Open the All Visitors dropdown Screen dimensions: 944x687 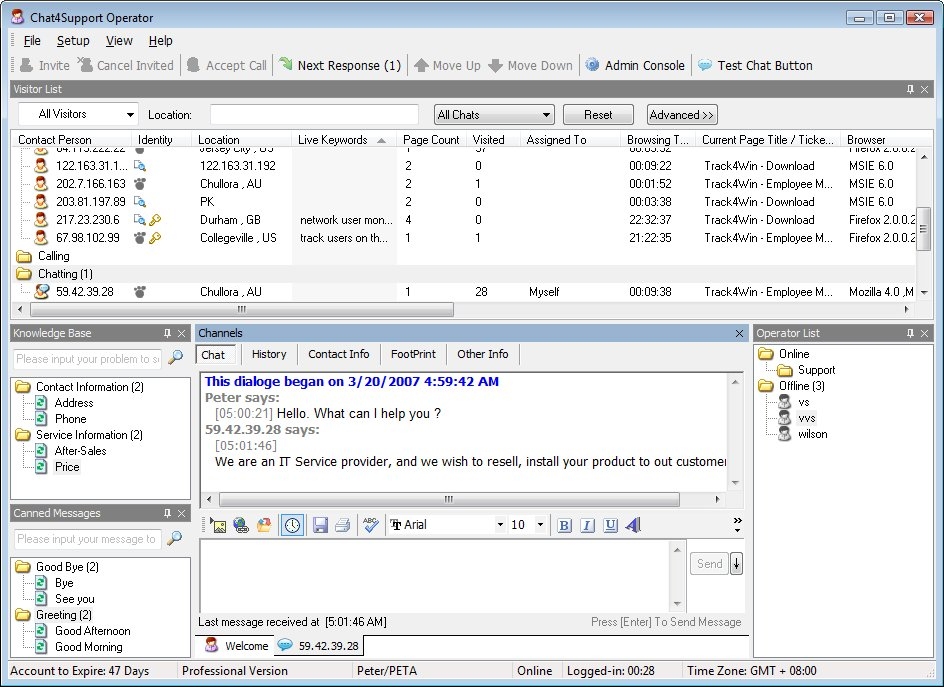(78, 115)
